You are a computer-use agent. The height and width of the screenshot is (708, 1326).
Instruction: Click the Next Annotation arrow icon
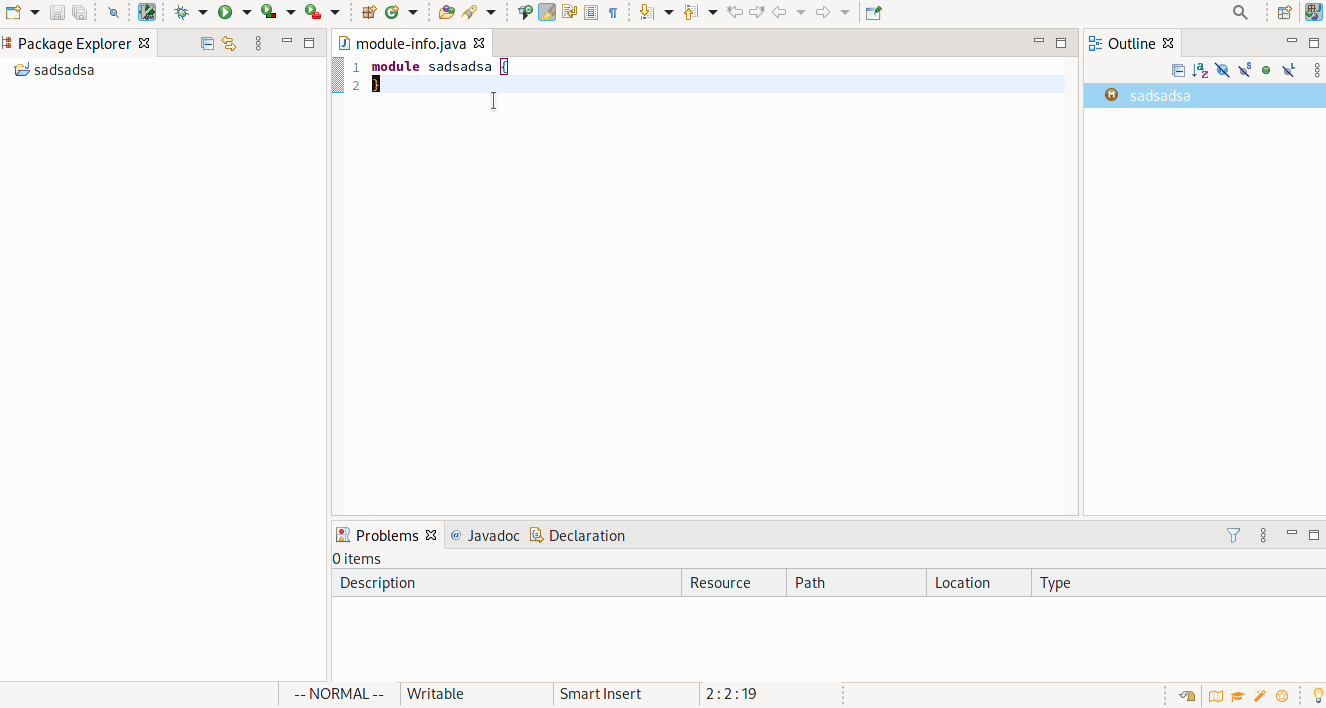(647, 12)
